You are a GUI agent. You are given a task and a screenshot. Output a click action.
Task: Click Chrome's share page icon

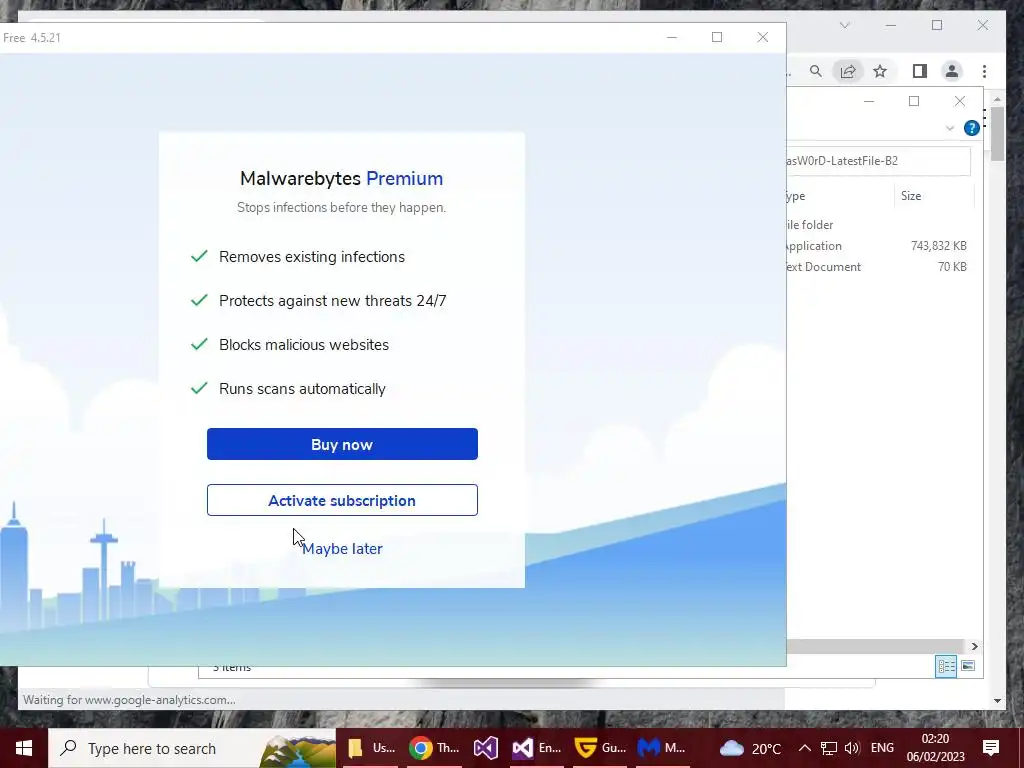[x=848, y=71]
